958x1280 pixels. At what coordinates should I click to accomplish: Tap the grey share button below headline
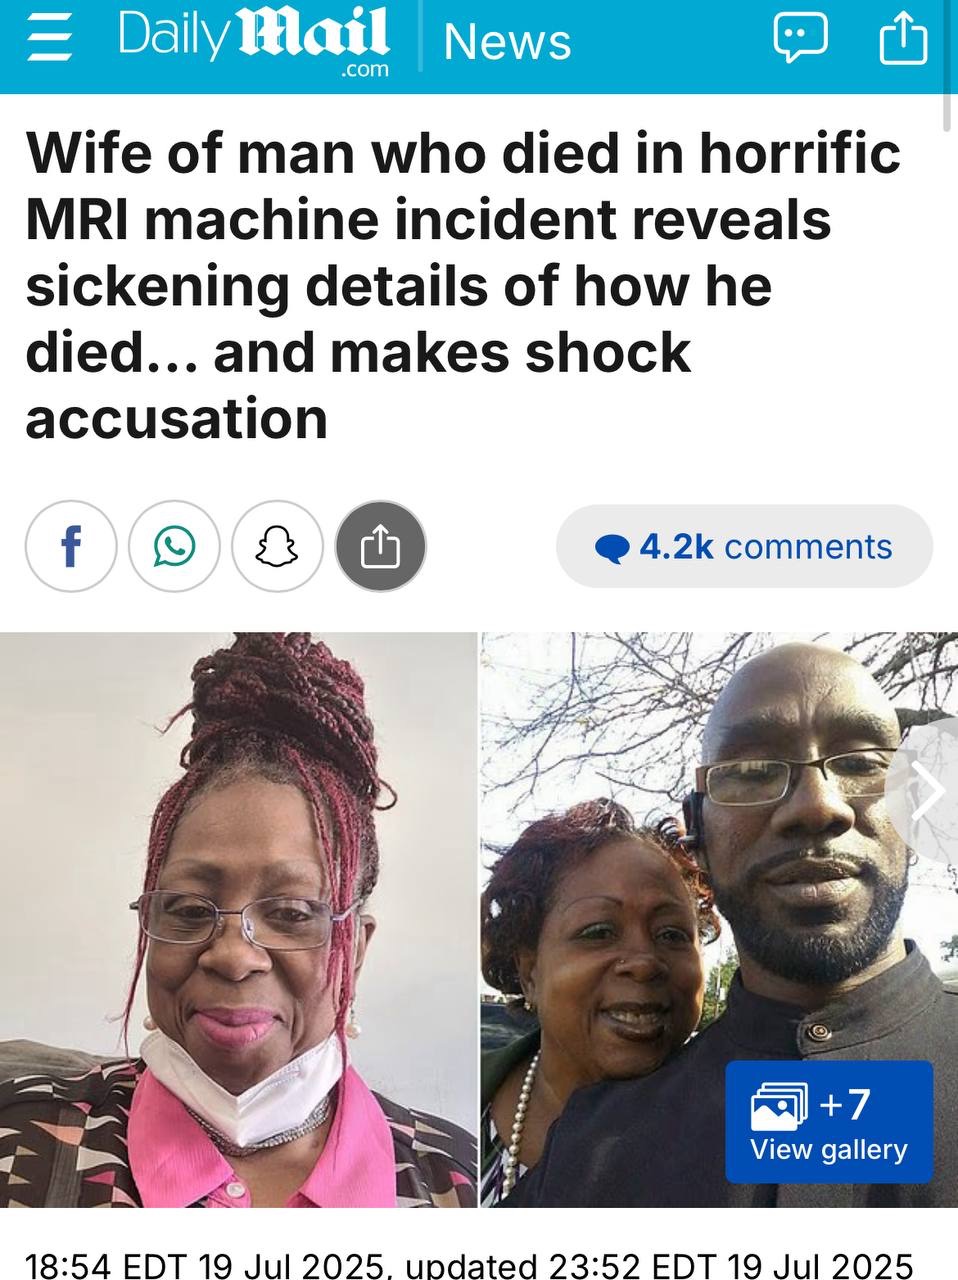click(381, 546)
